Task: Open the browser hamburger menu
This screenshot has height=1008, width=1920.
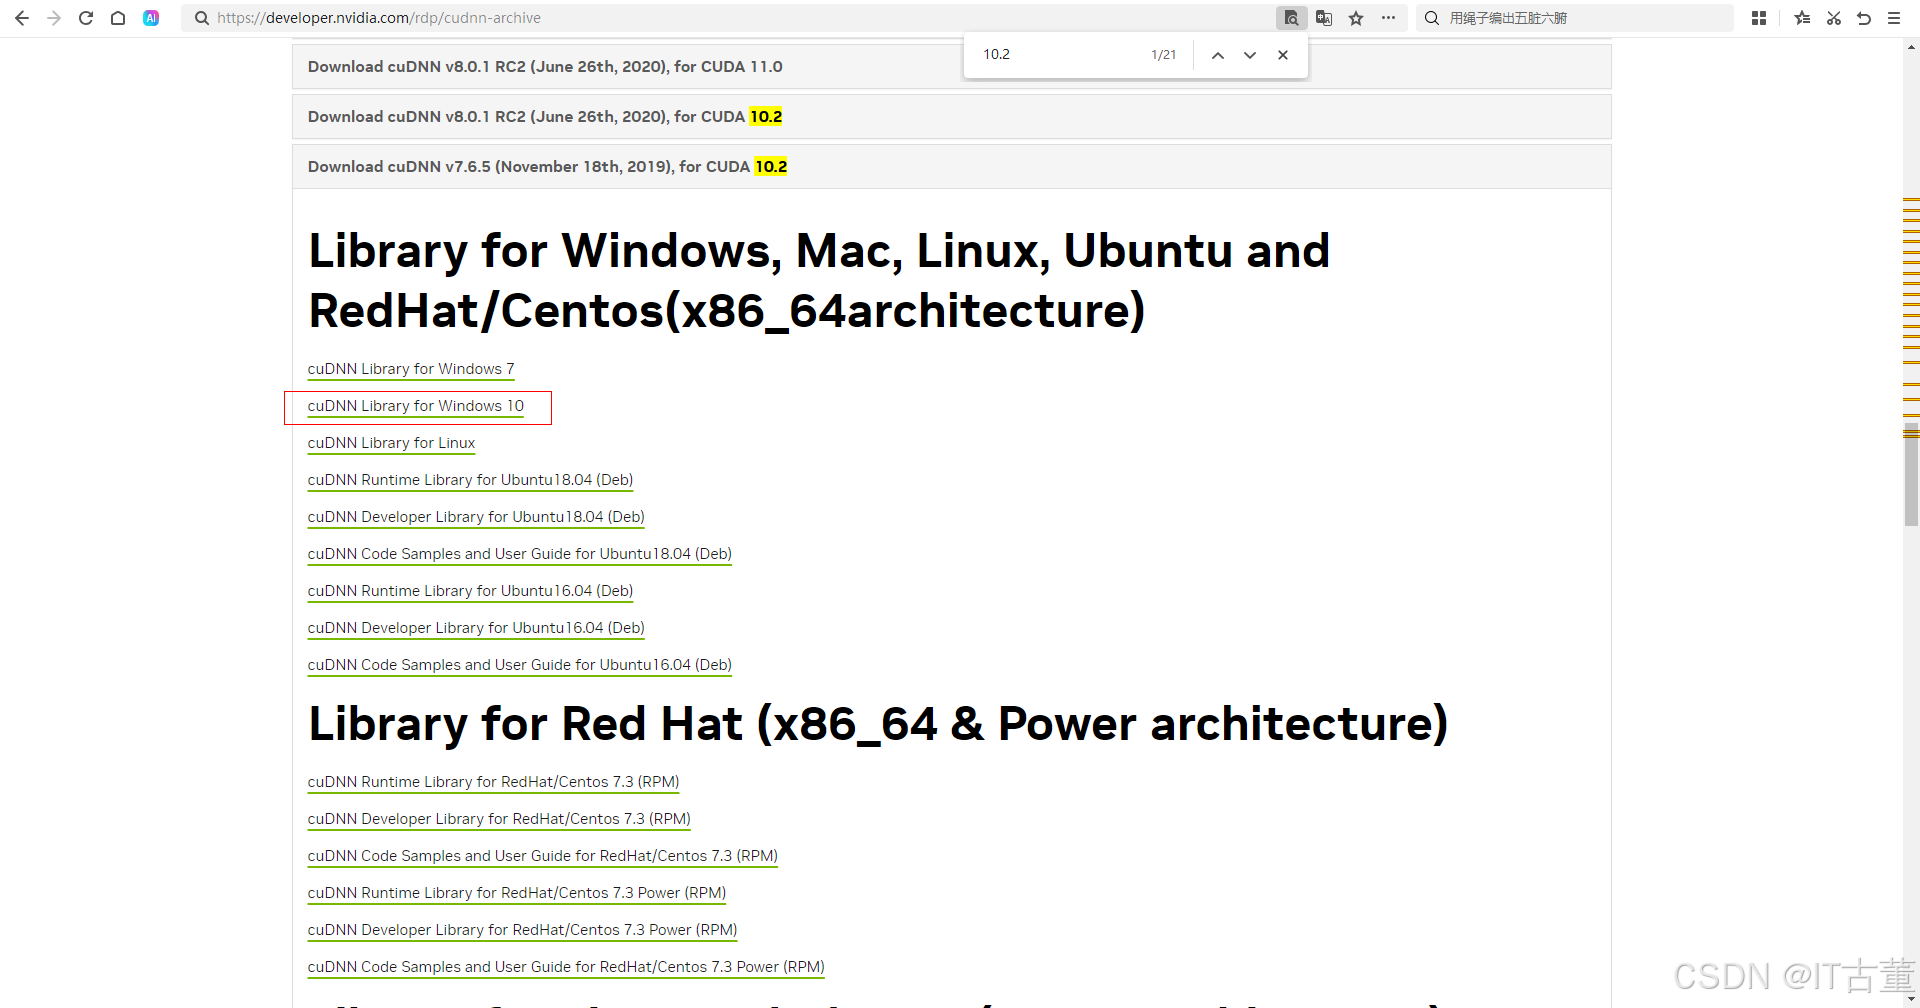Action: pyautogui.click(x=1895, y=17)
